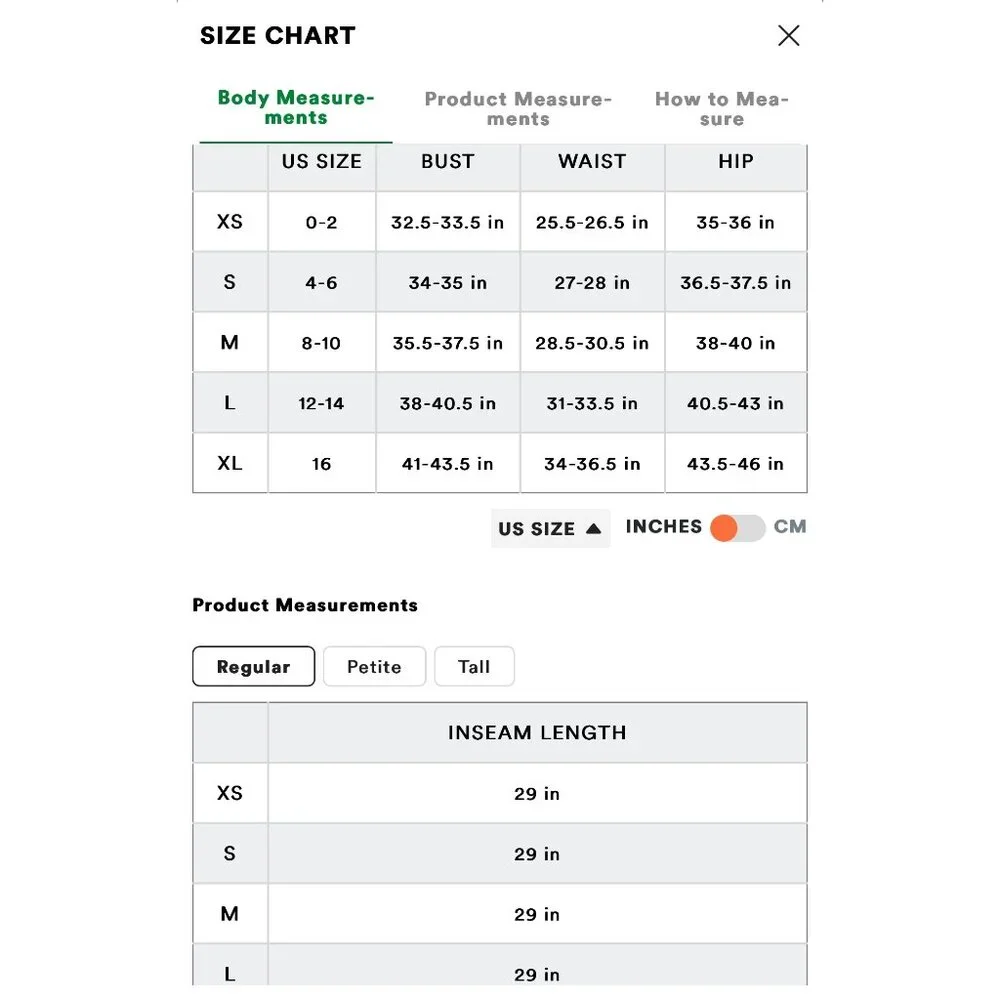Screen dimensions: 1000x1000
Task: Expand the US SIZE dropdown
Action: (549, 529)
